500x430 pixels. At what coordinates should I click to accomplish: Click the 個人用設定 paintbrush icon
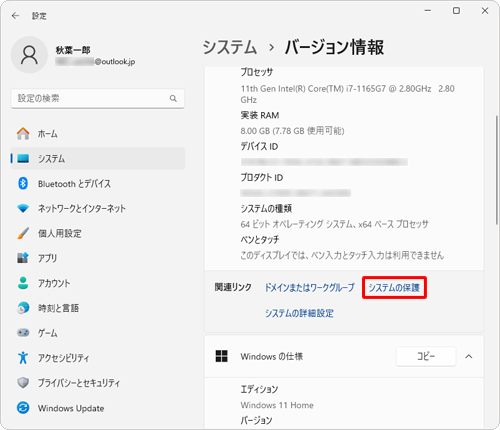23,233
